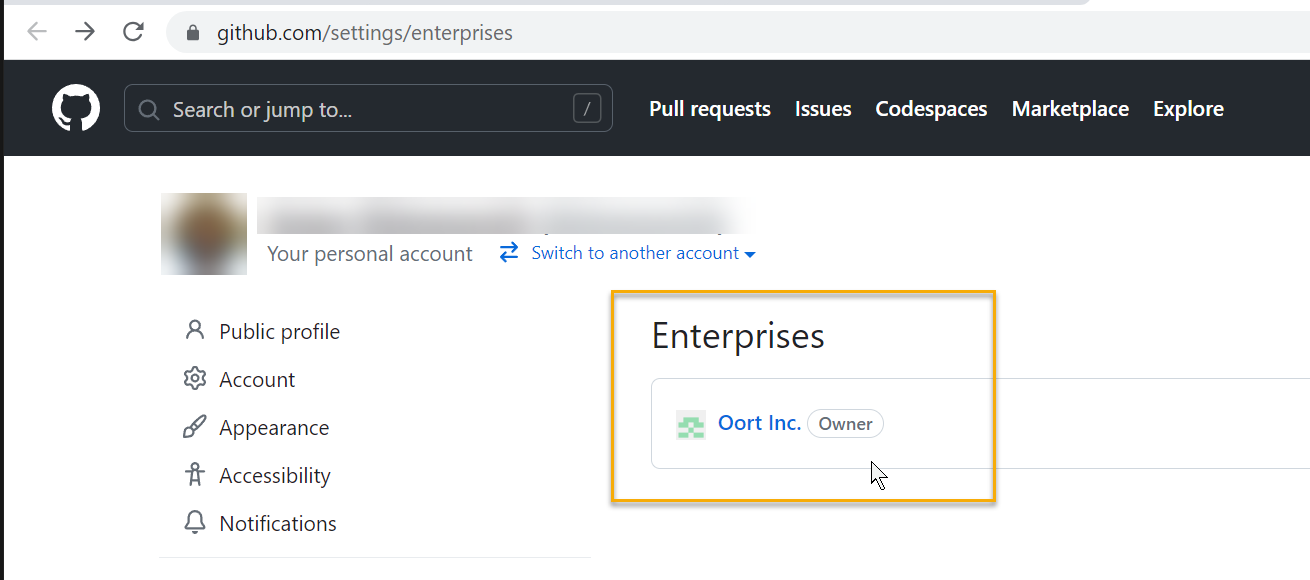Open the Explore header link
This screenshot has height=580, width=1310.
click(x=1188, y=109)
